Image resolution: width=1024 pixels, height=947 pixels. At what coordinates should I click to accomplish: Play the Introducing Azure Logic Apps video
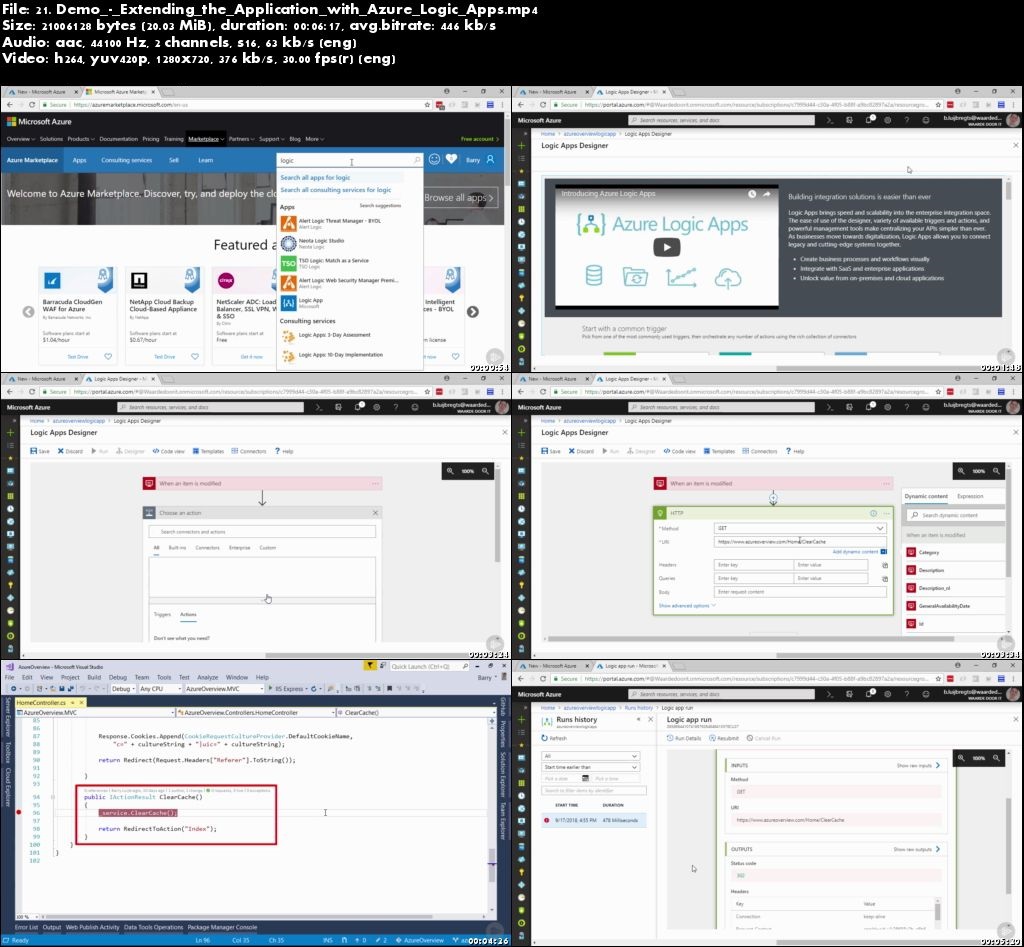[x=667, y=247]
